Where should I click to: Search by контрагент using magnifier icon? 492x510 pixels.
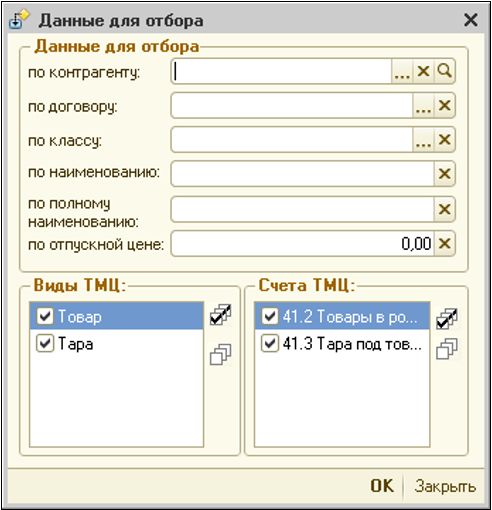[444, 71]
